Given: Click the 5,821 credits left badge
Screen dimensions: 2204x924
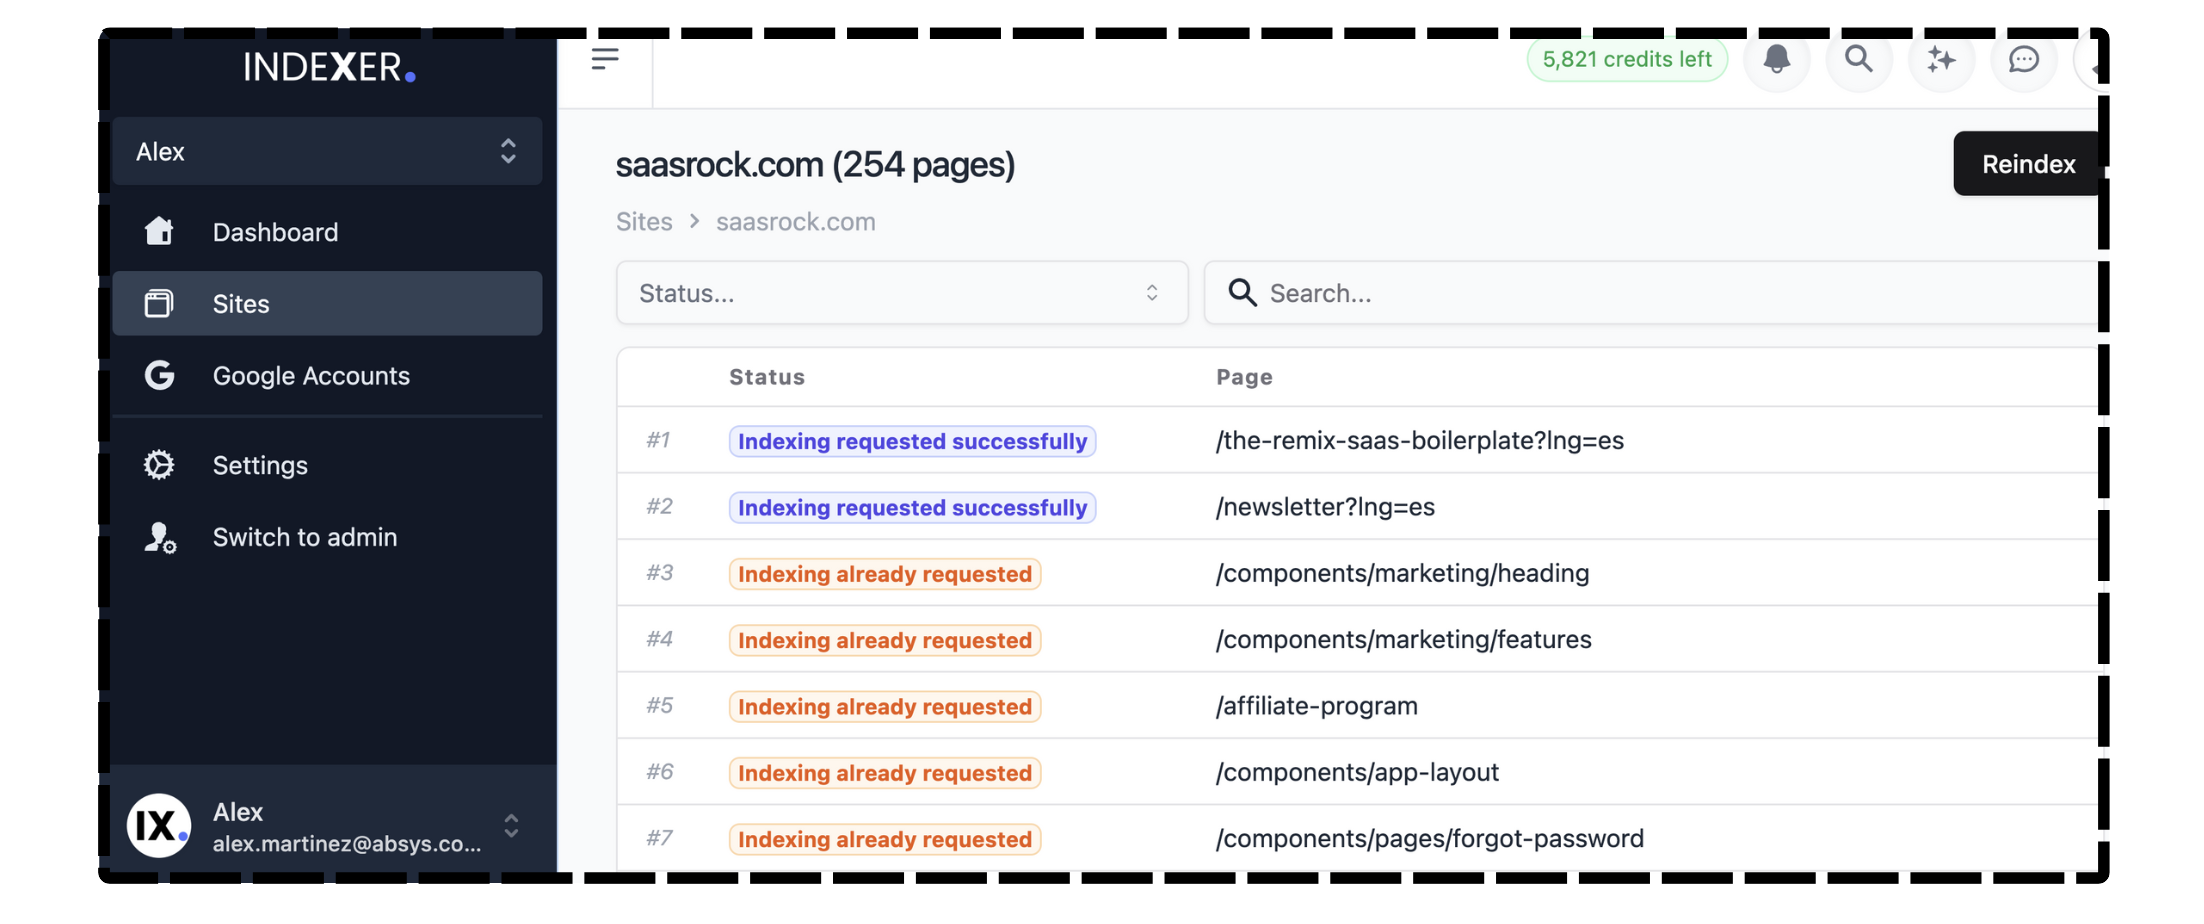Looking at the screenshot, I should (1627, 59).
